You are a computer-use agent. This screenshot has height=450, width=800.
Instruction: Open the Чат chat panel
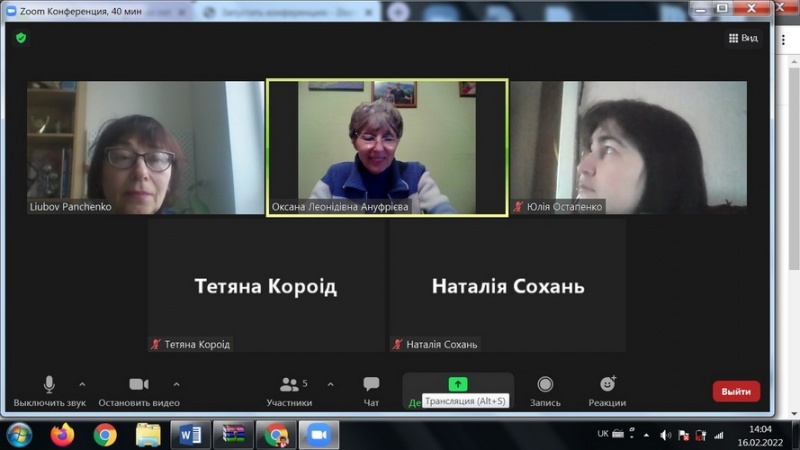[371, 385]
